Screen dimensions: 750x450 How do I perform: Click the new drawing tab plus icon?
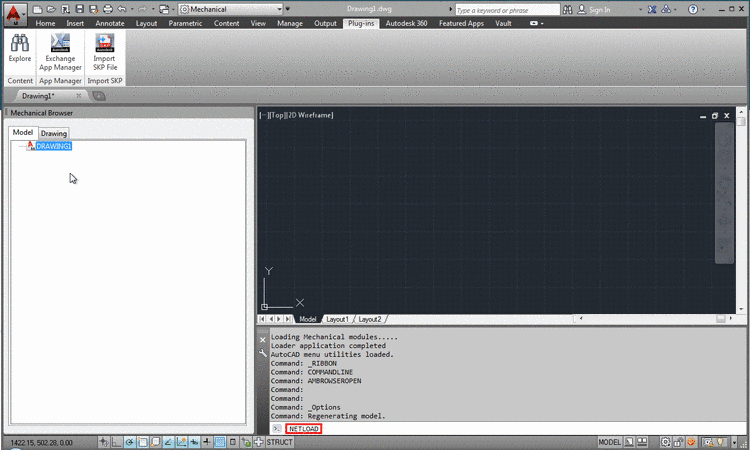pyautogui.click(x=99, y=96)
